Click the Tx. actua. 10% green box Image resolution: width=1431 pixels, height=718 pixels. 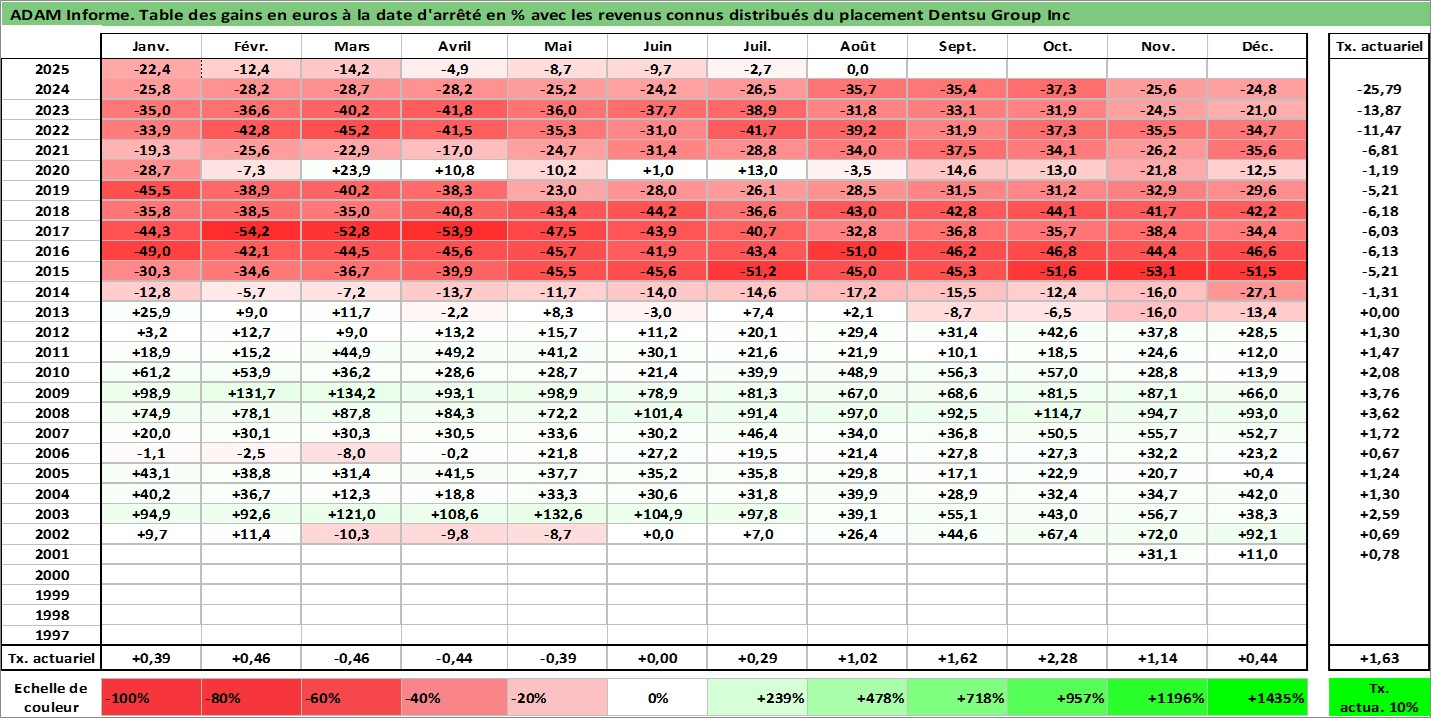click(1378, 697)
